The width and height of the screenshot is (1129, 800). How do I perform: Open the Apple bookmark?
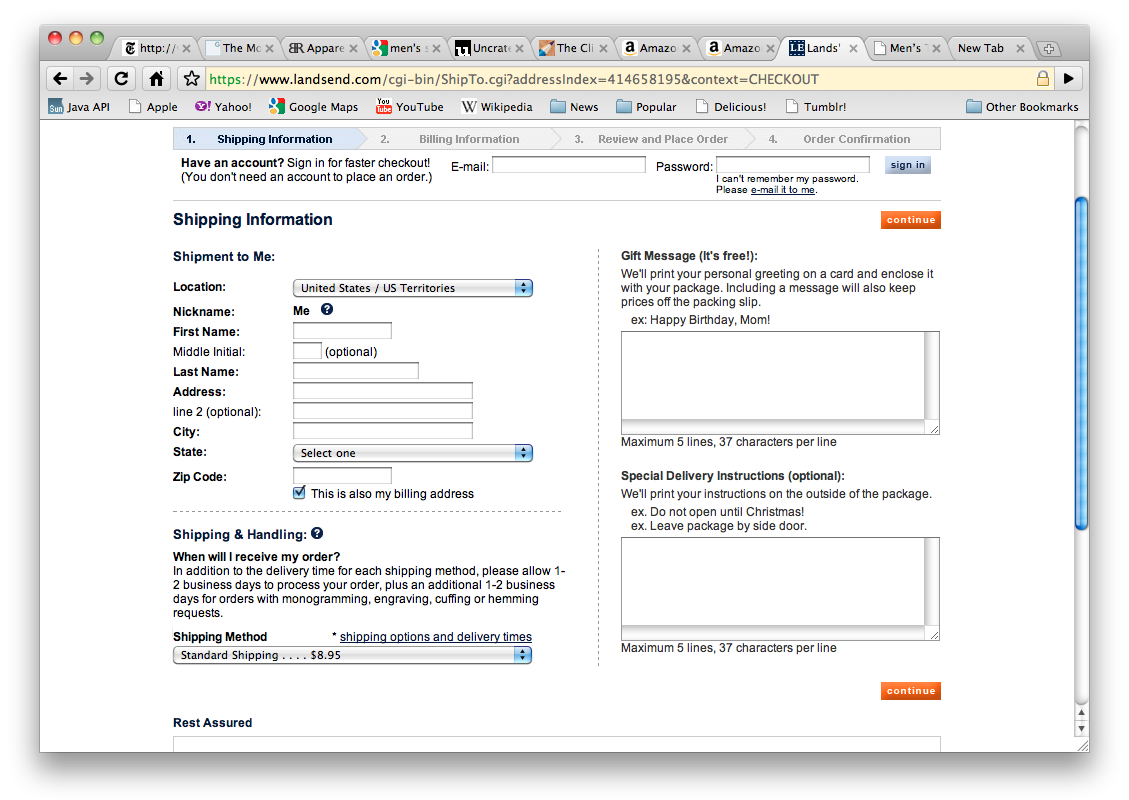click(153, 107)
